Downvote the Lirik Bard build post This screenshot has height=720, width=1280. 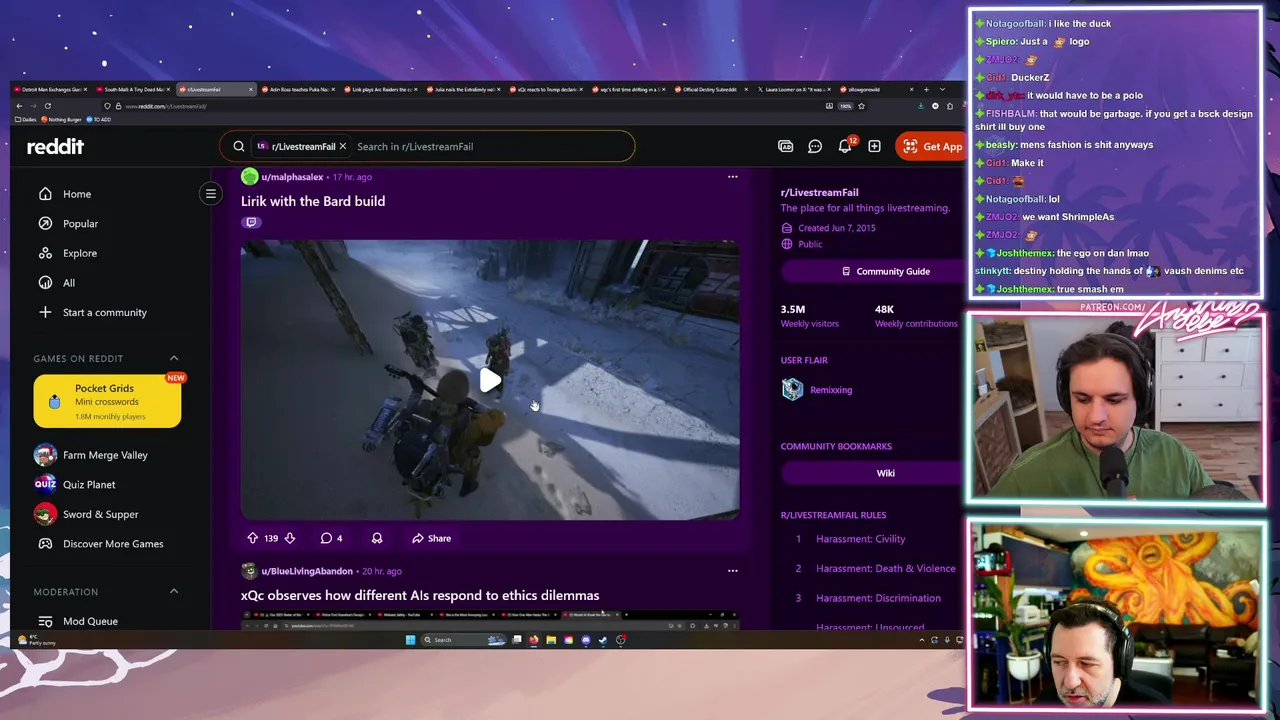pyautogui.click(x=290, y=538)
